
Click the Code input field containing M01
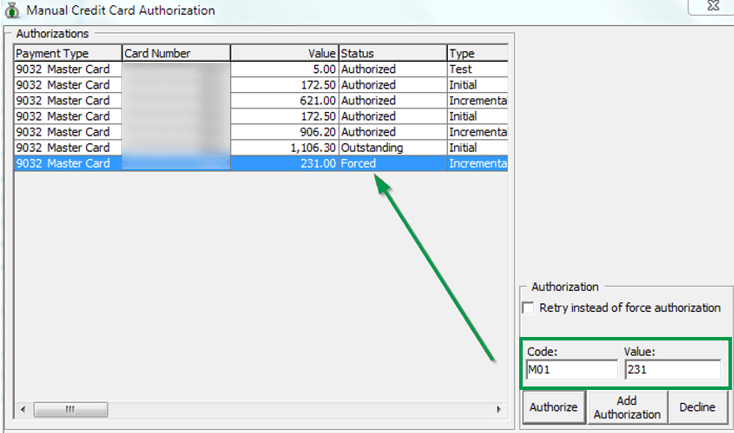tap(572, 370)
